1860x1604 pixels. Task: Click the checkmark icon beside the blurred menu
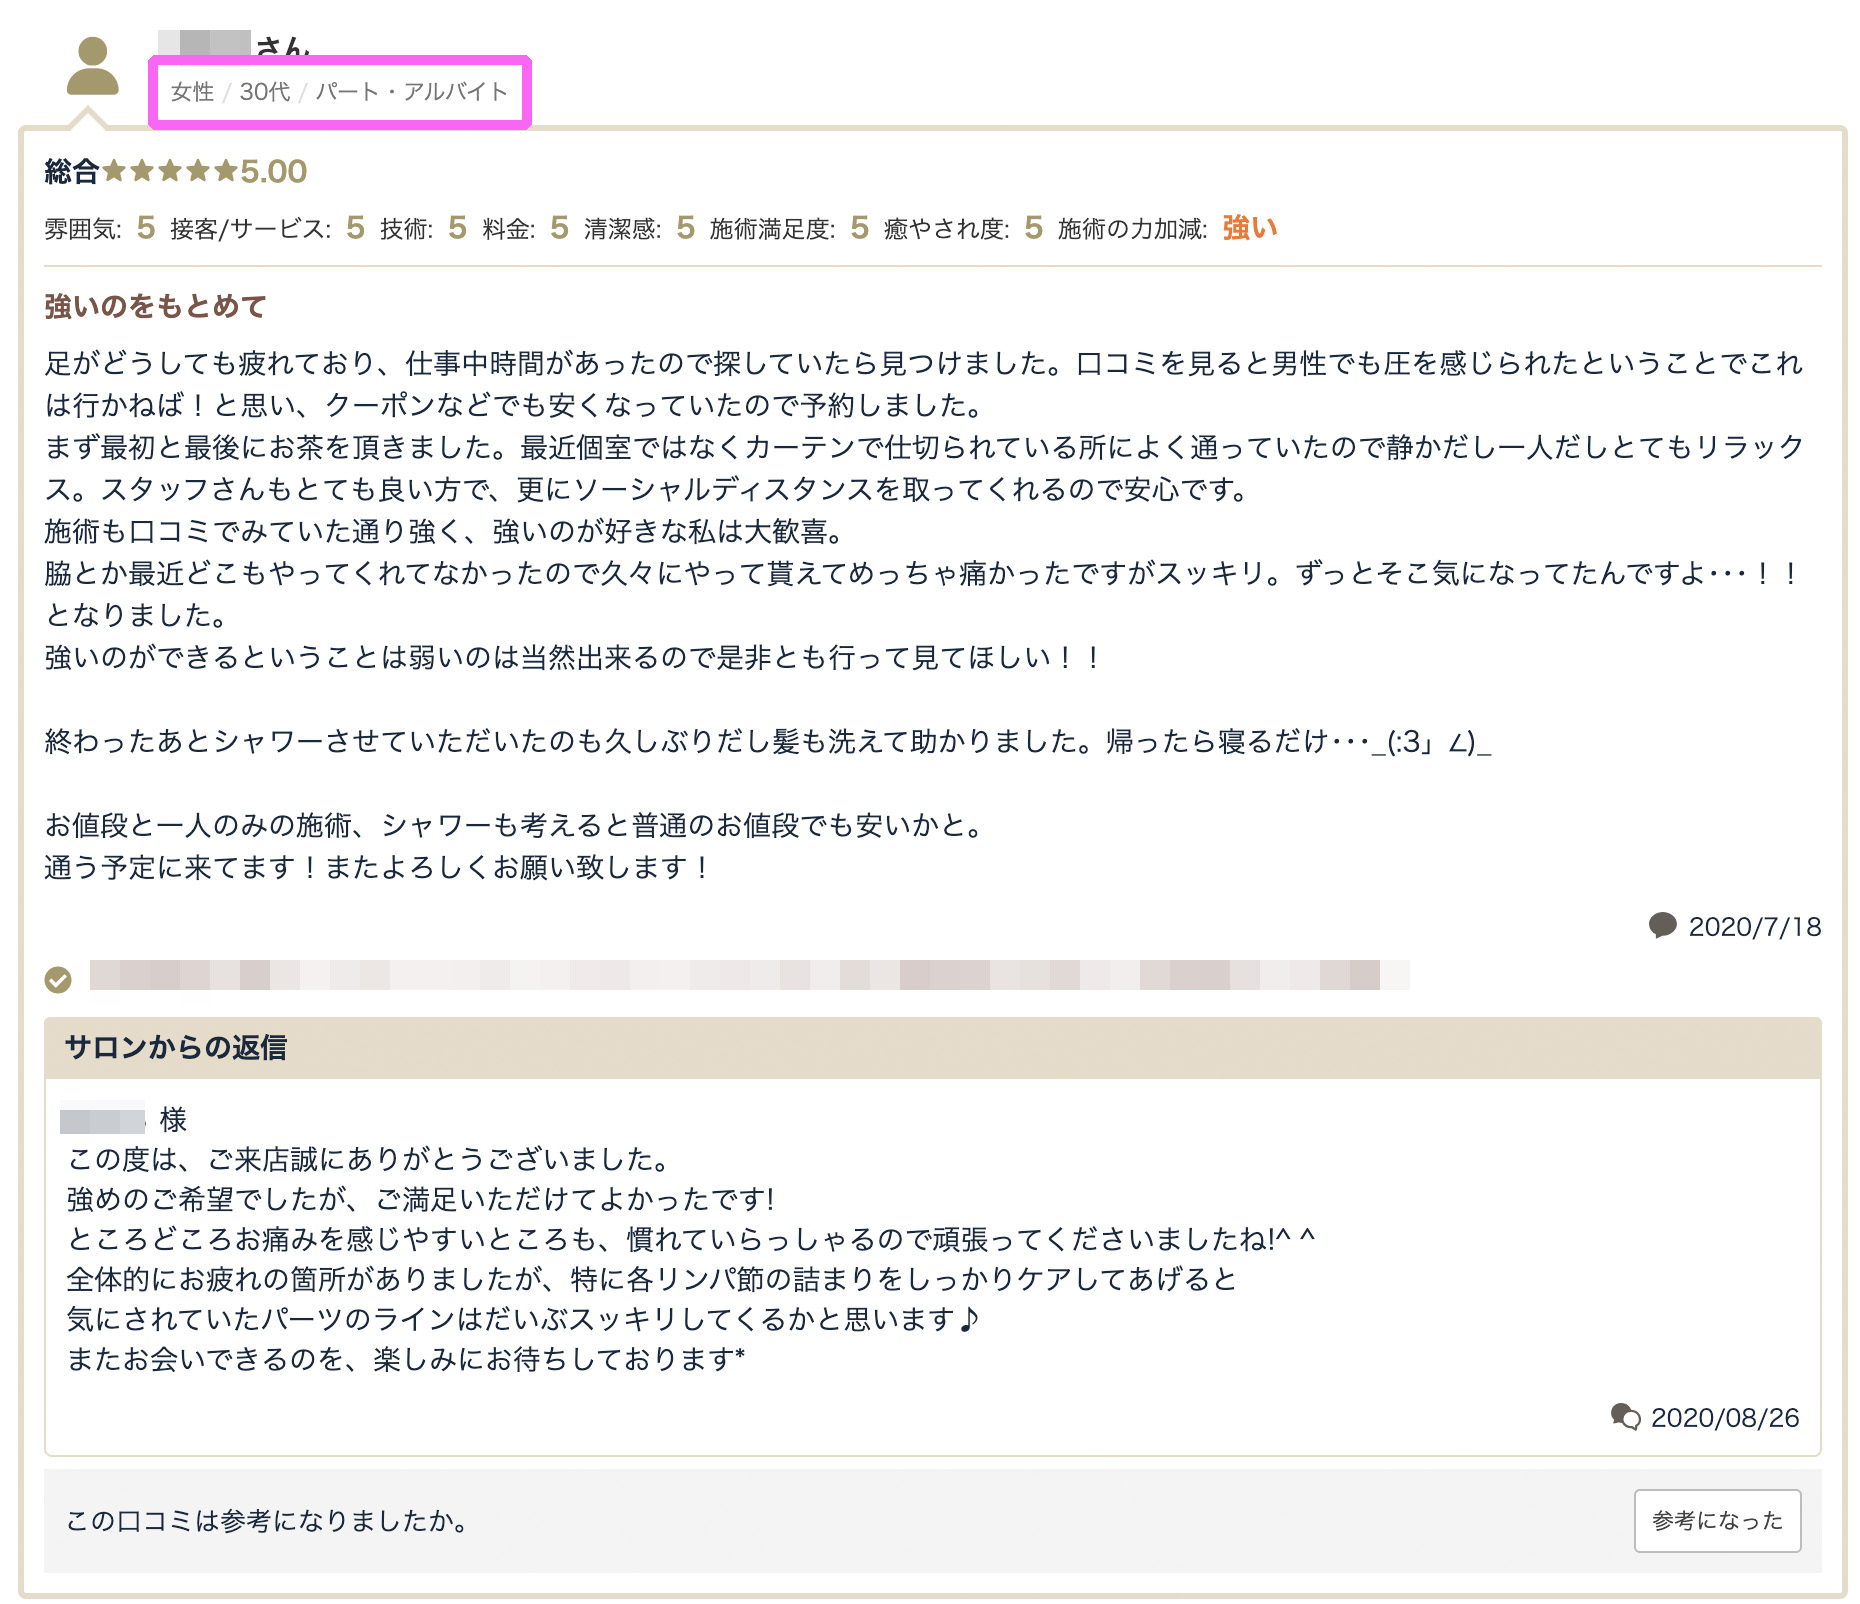[x=58, y=979]
